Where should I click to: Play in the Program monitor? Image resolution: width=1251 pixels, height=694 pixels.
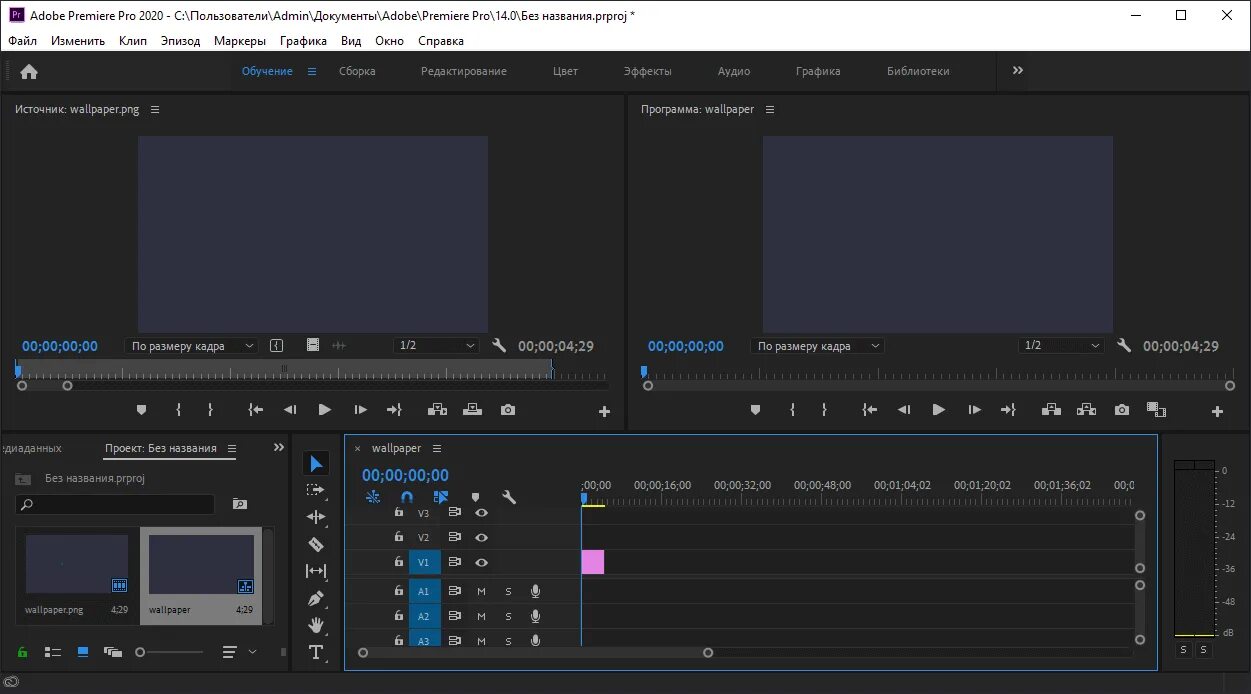pyautogui.click(x=938, y=410)
